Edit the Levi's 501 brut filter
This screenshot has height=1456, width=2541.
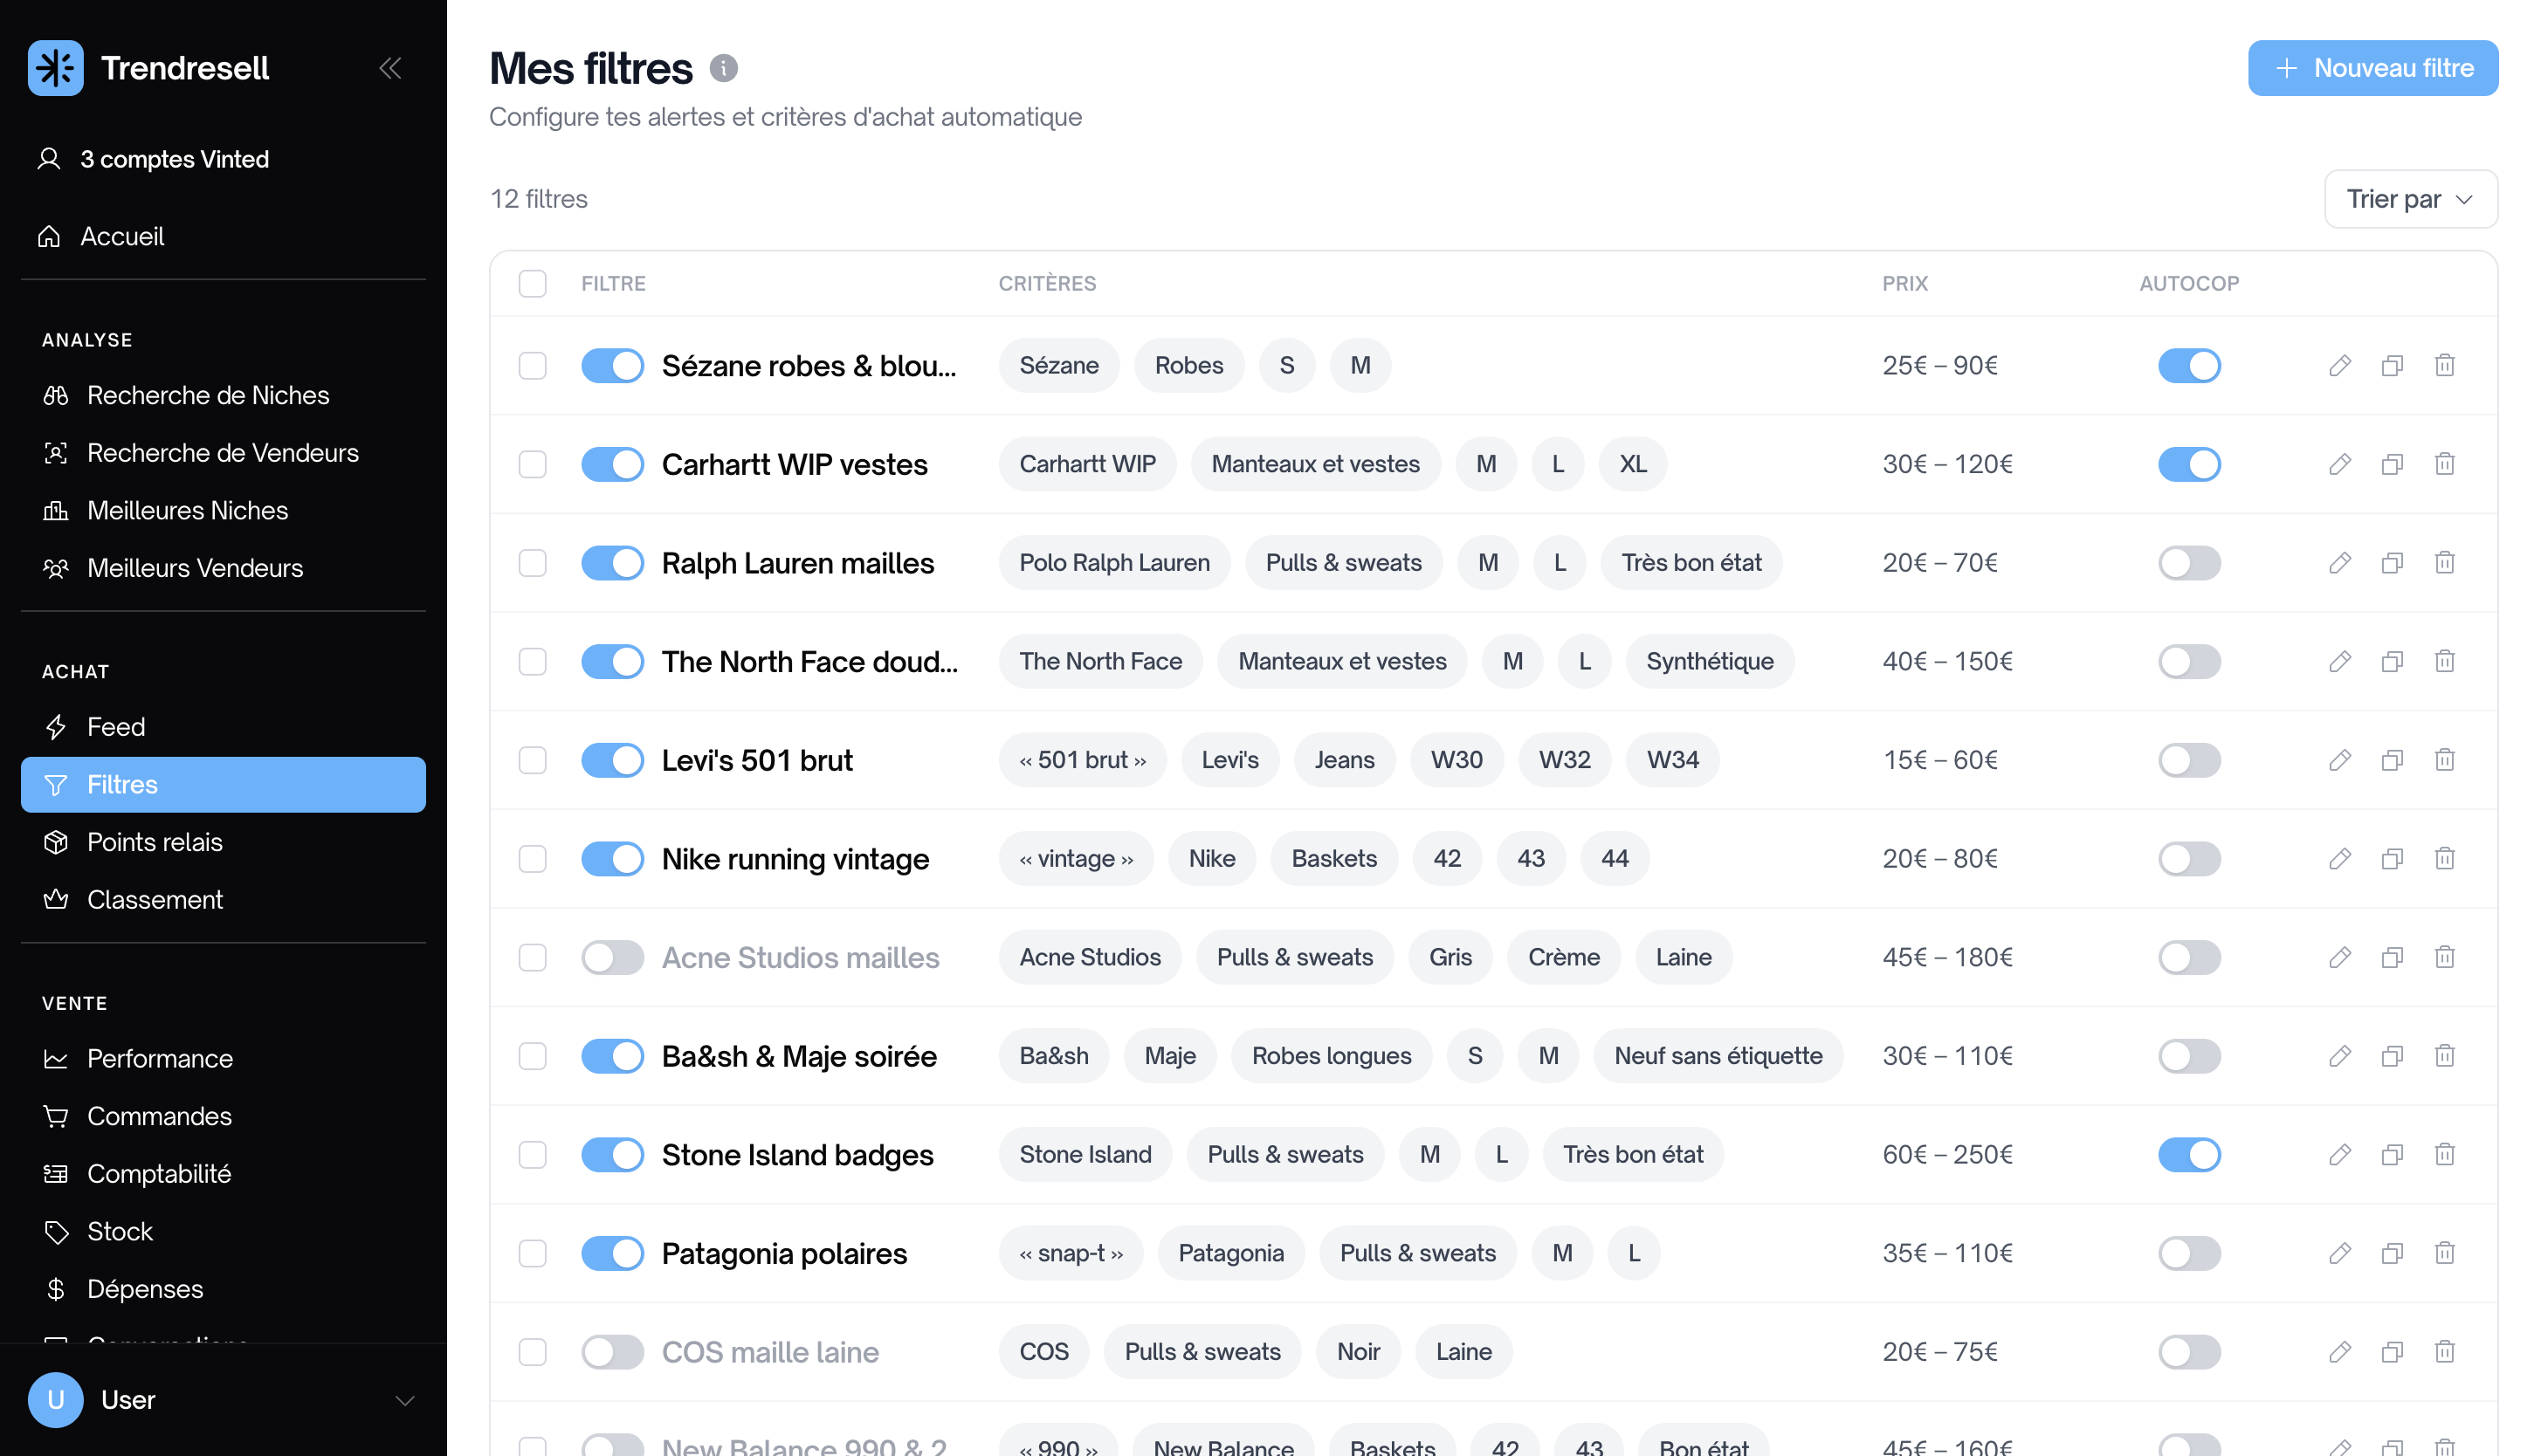(2339, 760)
